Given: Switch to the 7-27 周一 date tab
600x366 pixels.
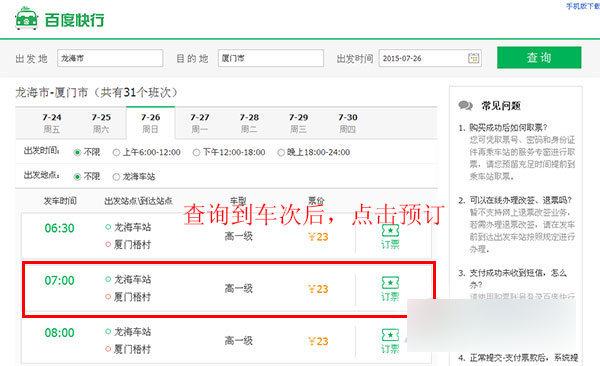Looking at the screenshot, I should (200, 123).
